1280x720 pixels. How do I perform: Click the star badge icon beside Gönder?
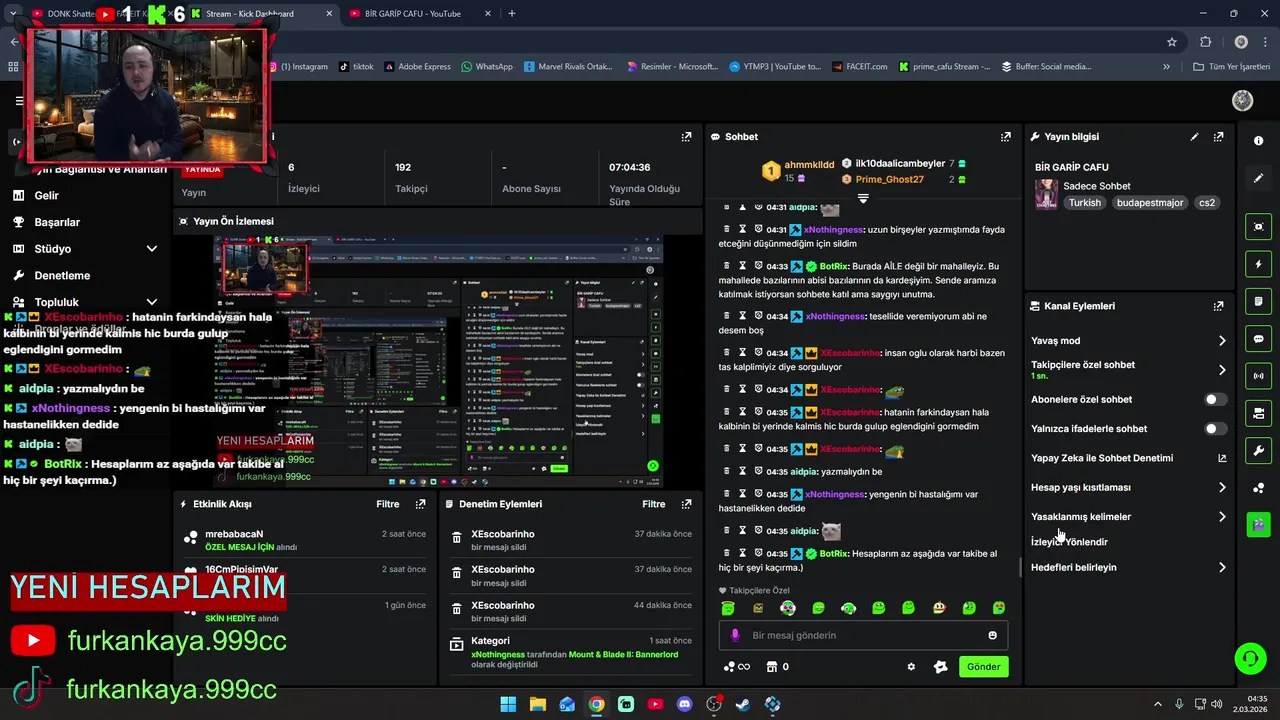(940, 667)
